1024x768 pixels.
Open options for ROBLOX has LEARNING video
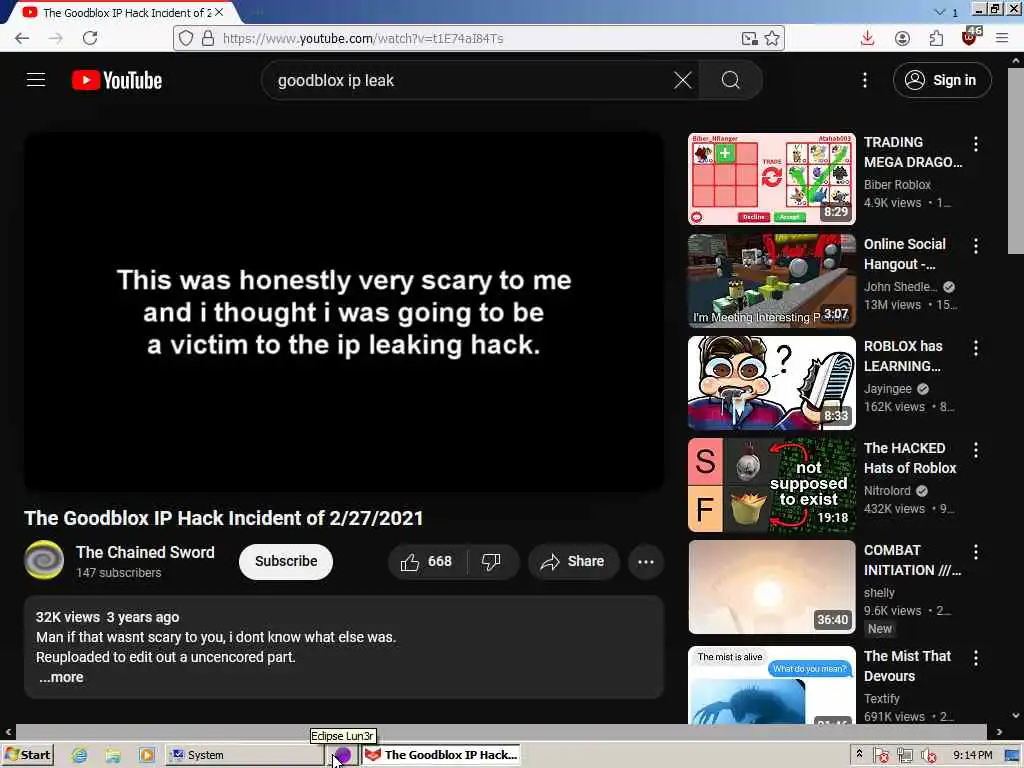pyautogui.click(x=976, y=348)
